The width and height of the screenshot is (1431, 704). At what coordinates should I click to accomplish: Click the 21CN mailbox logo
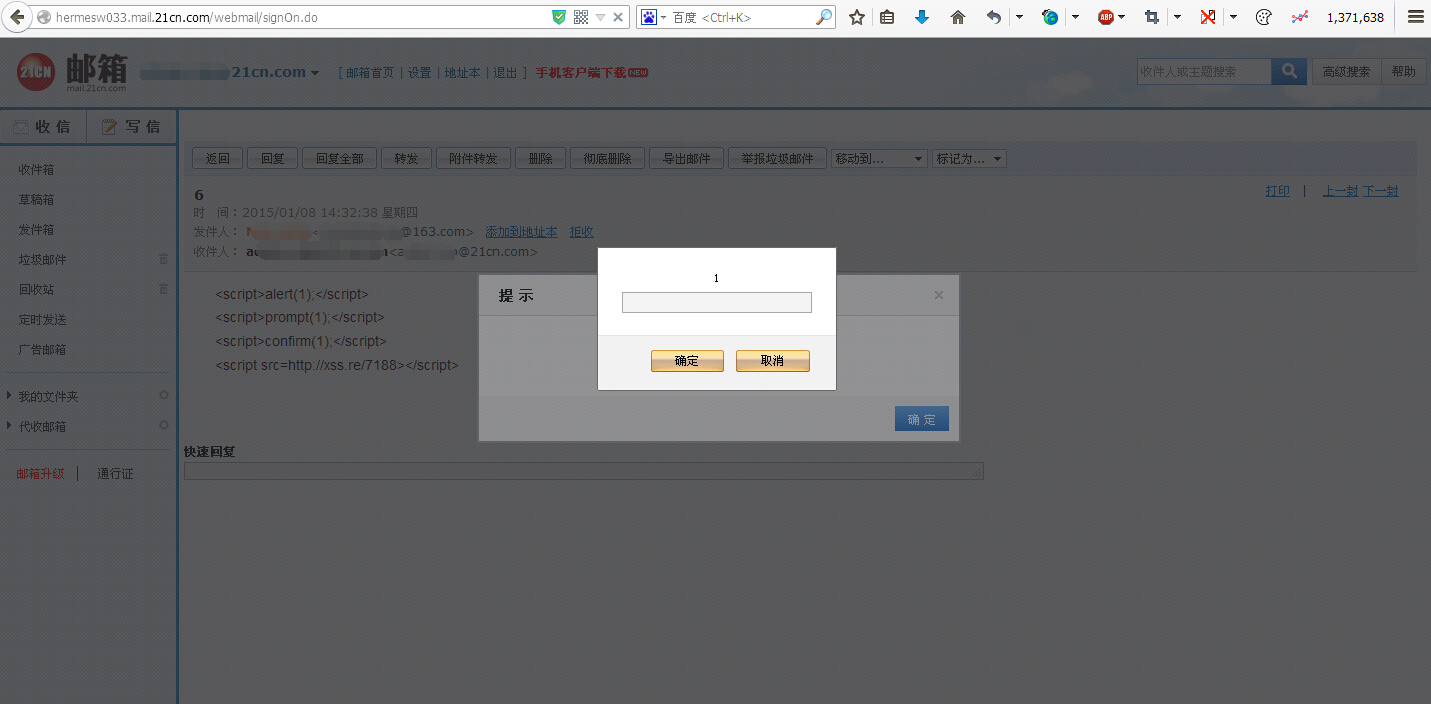(73, 72)
